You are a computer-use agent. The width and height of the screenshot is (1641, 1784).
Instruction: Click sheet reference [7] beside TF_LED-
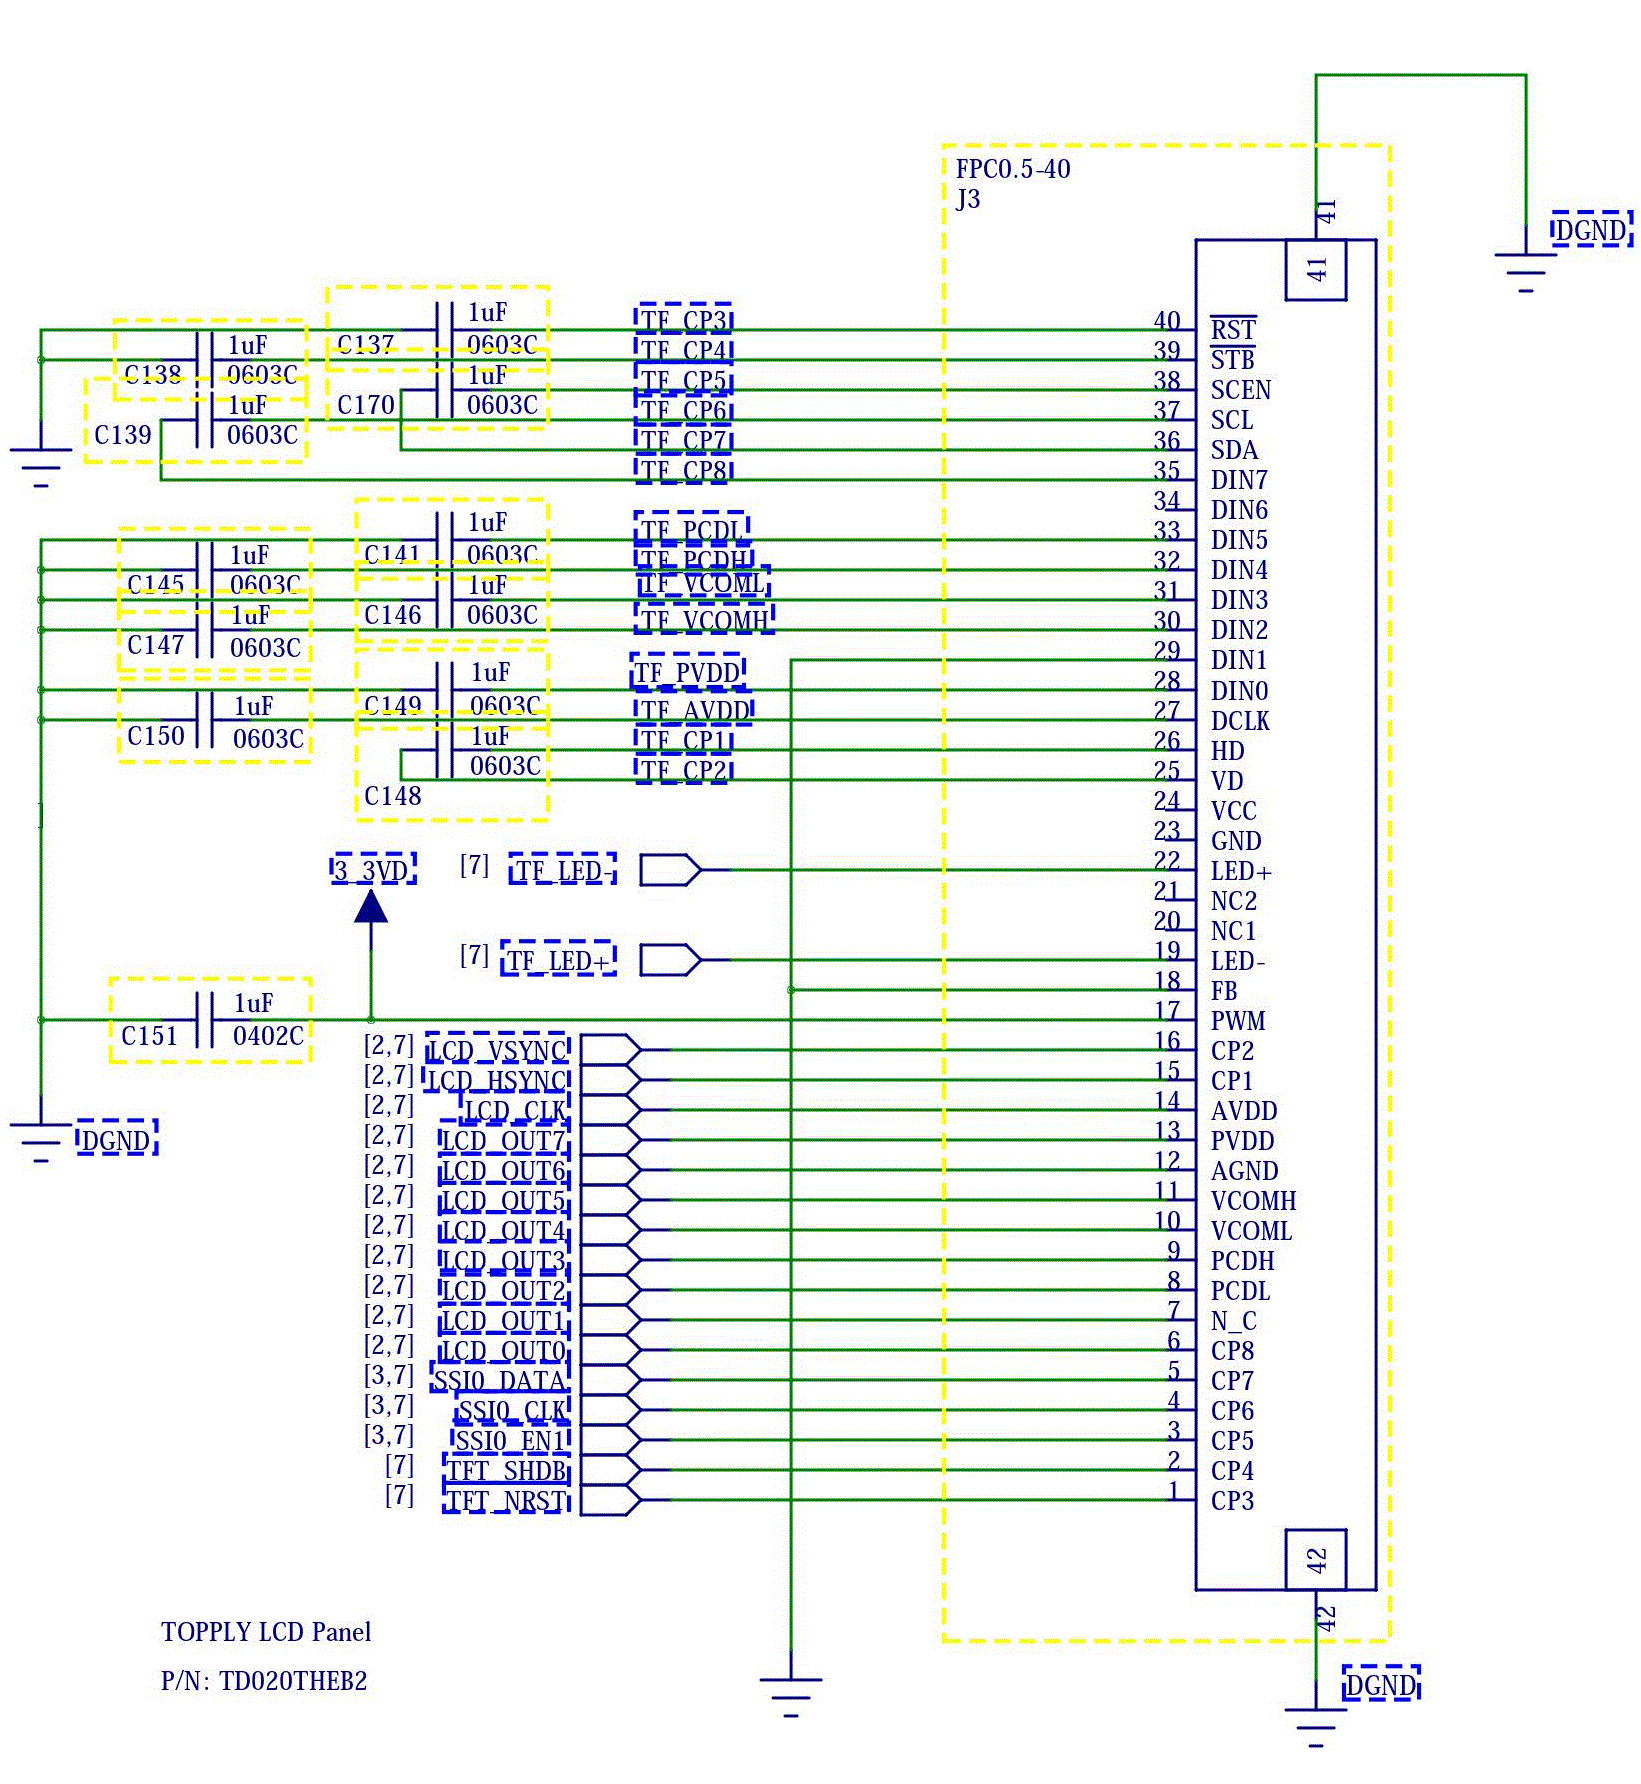[x=474, y=865]
